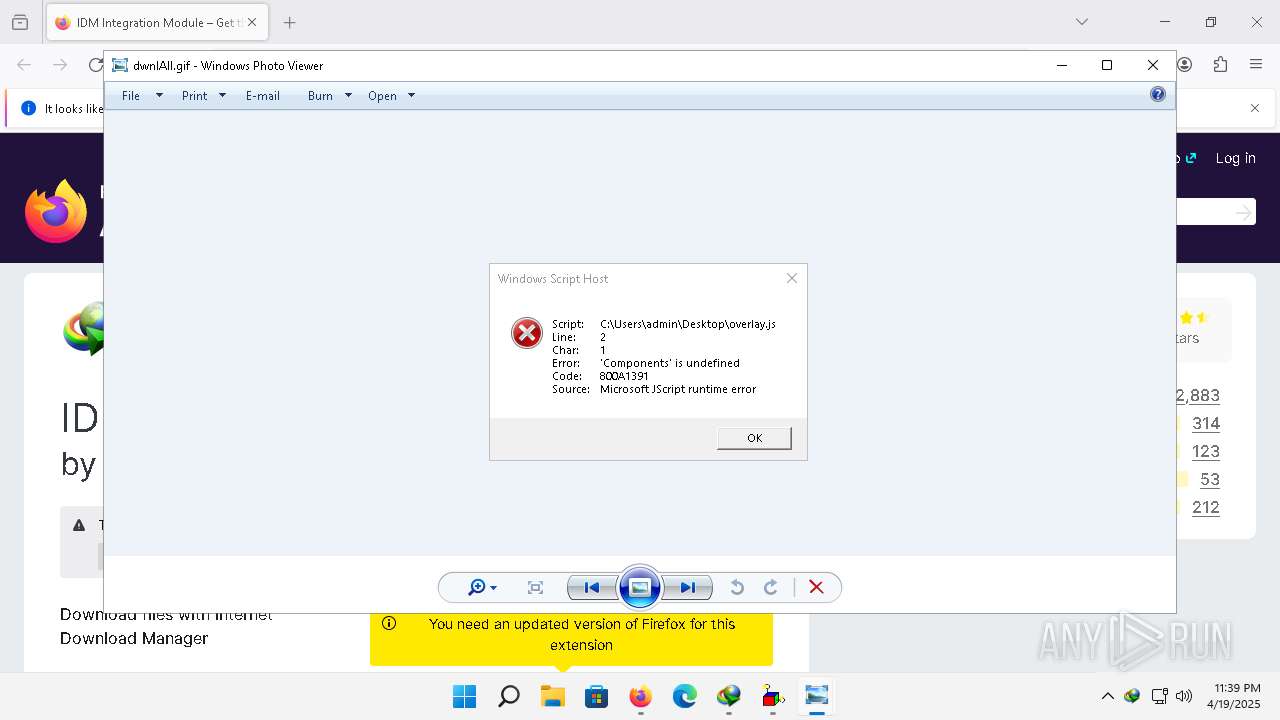Open Firefox from taskbar
Image resolution: width=1280 pixels, height=720 pixels.
pos(641,696)
